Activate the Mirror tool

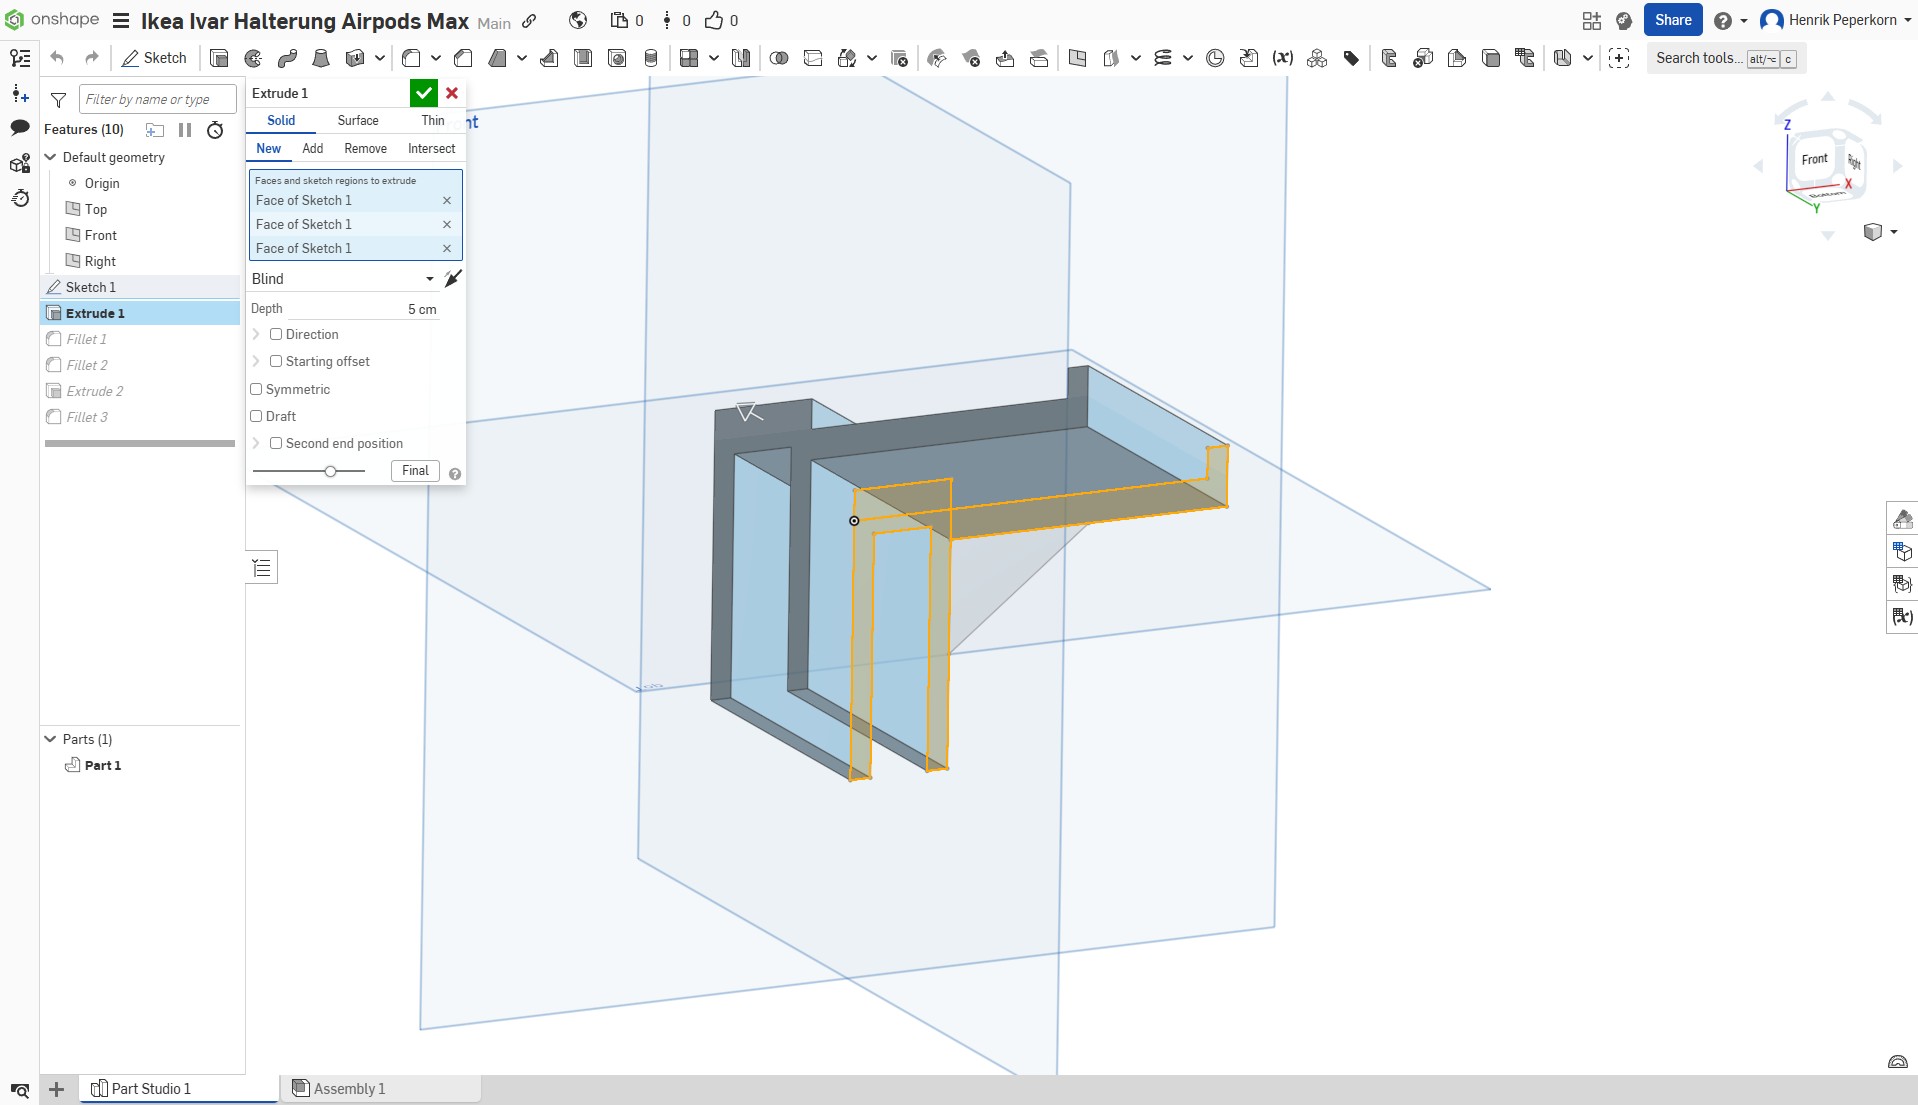(x=740, y=58)
